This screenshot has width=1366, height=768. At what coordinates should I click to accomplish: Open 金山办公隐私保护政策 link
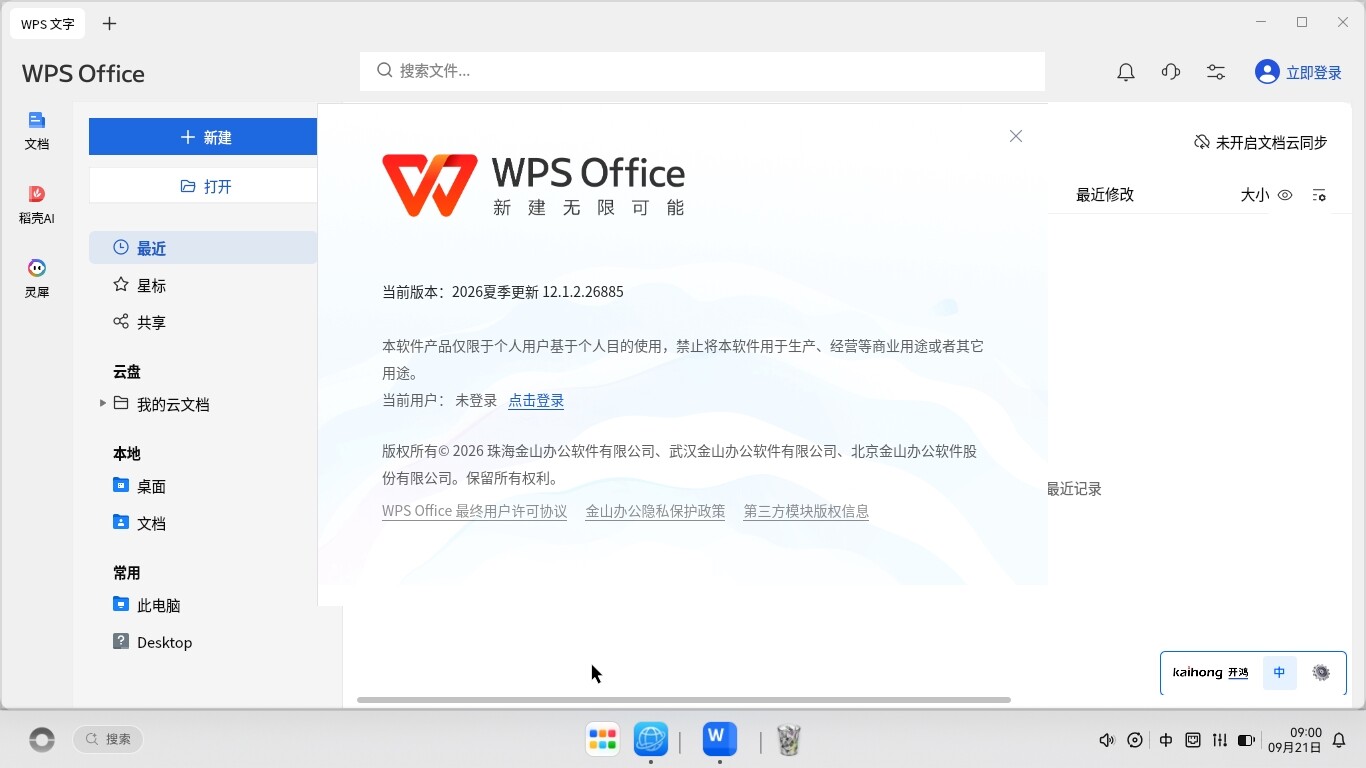tap(655, 511)
